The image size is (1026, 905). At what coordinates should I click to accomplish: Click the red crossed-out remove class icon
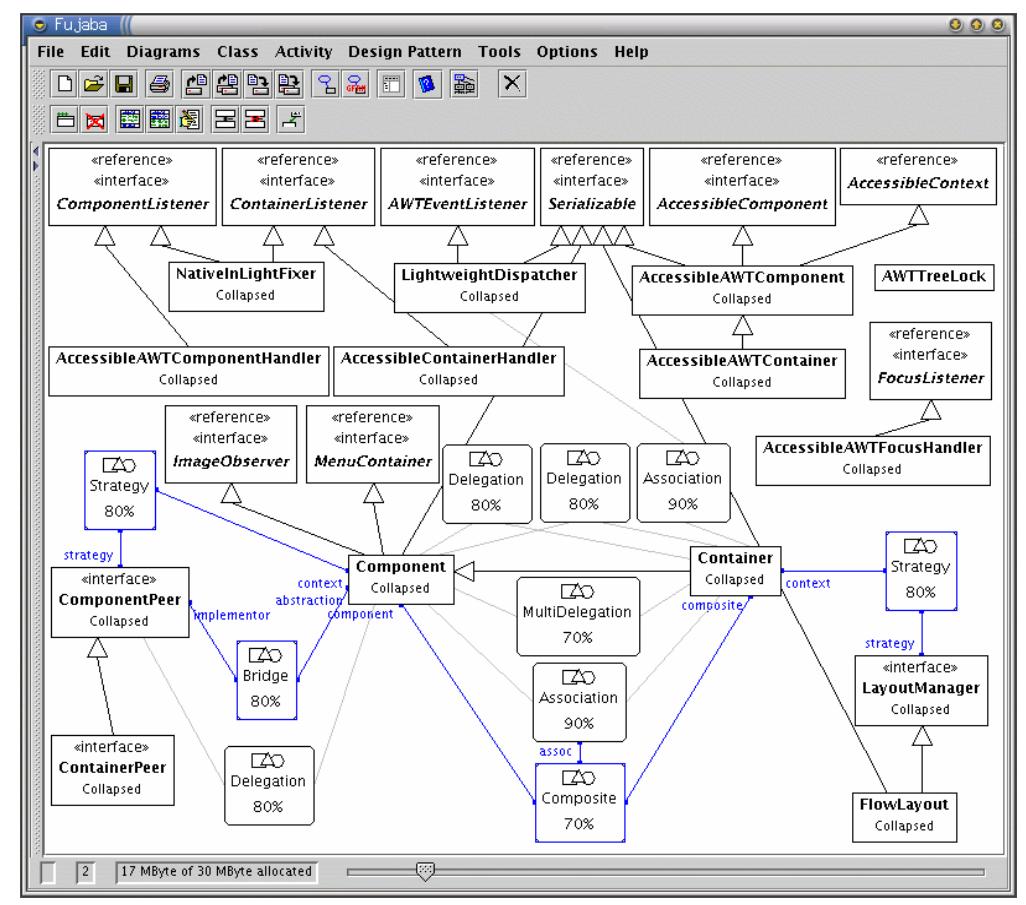pos(96,120)
